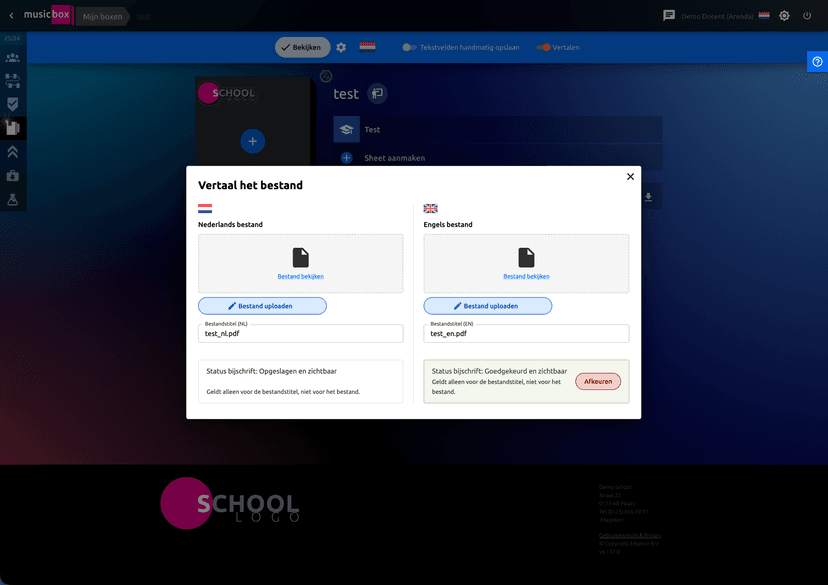Edit the Bestandstitel (NL) field
The height and width of the screenshot is (585, 828).
300,333
